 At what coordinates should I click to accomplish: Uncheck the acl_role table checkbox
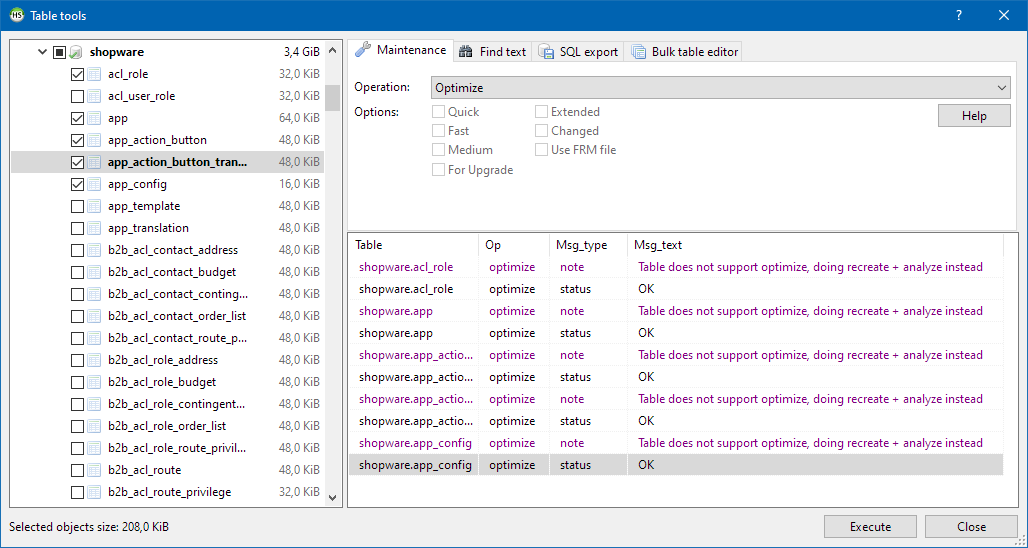(78, 74)
